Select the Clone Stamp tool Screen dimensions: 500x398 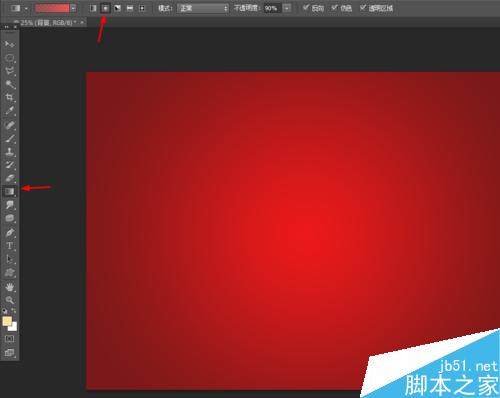click(9, 152)
